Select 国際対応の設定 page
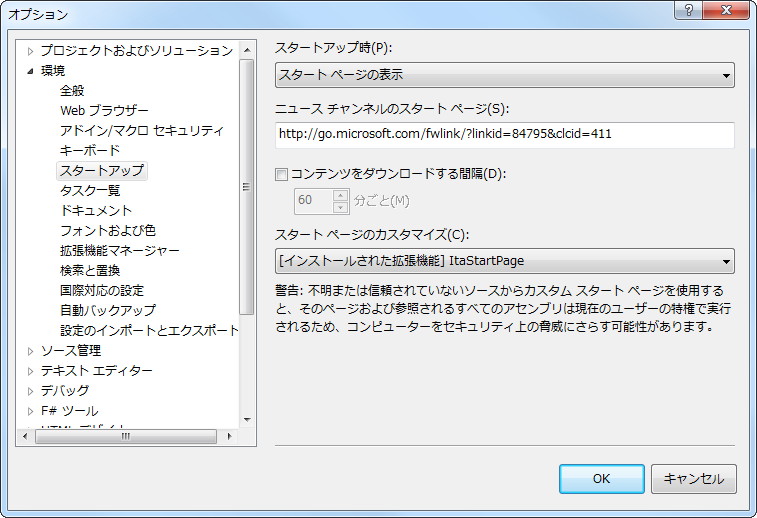Viewport: 757px width, 518px height. 102,291
